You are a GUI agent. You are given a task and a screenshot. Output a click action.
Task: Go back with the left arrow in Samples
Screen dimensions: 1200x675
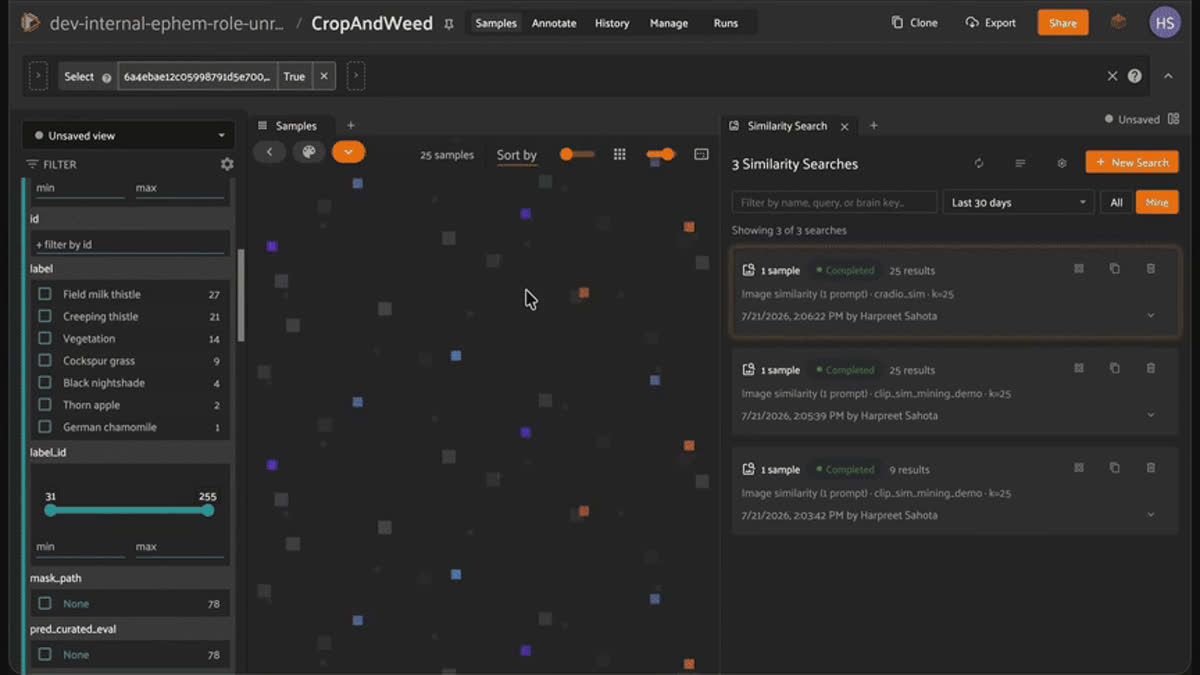click(269, 152)
